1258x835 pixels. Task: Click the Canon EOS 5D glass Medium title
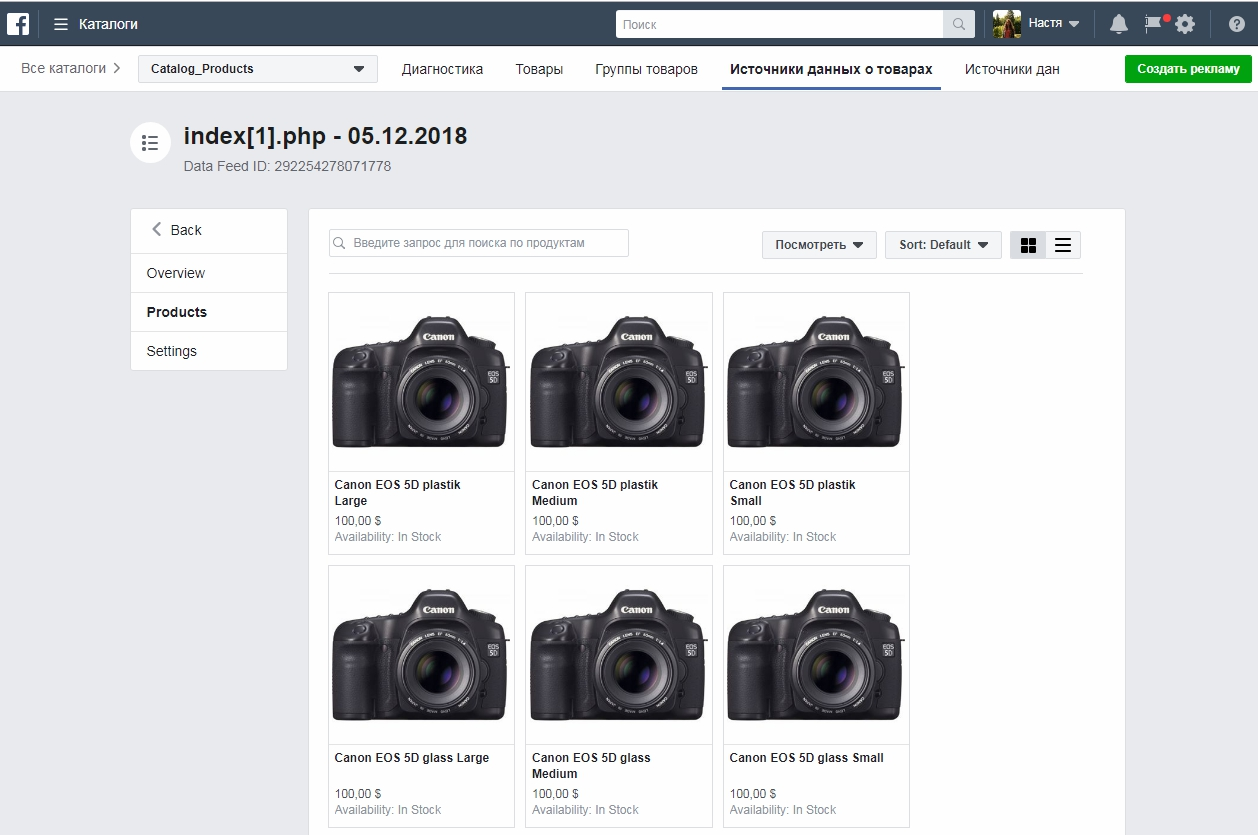pos(591,766)
